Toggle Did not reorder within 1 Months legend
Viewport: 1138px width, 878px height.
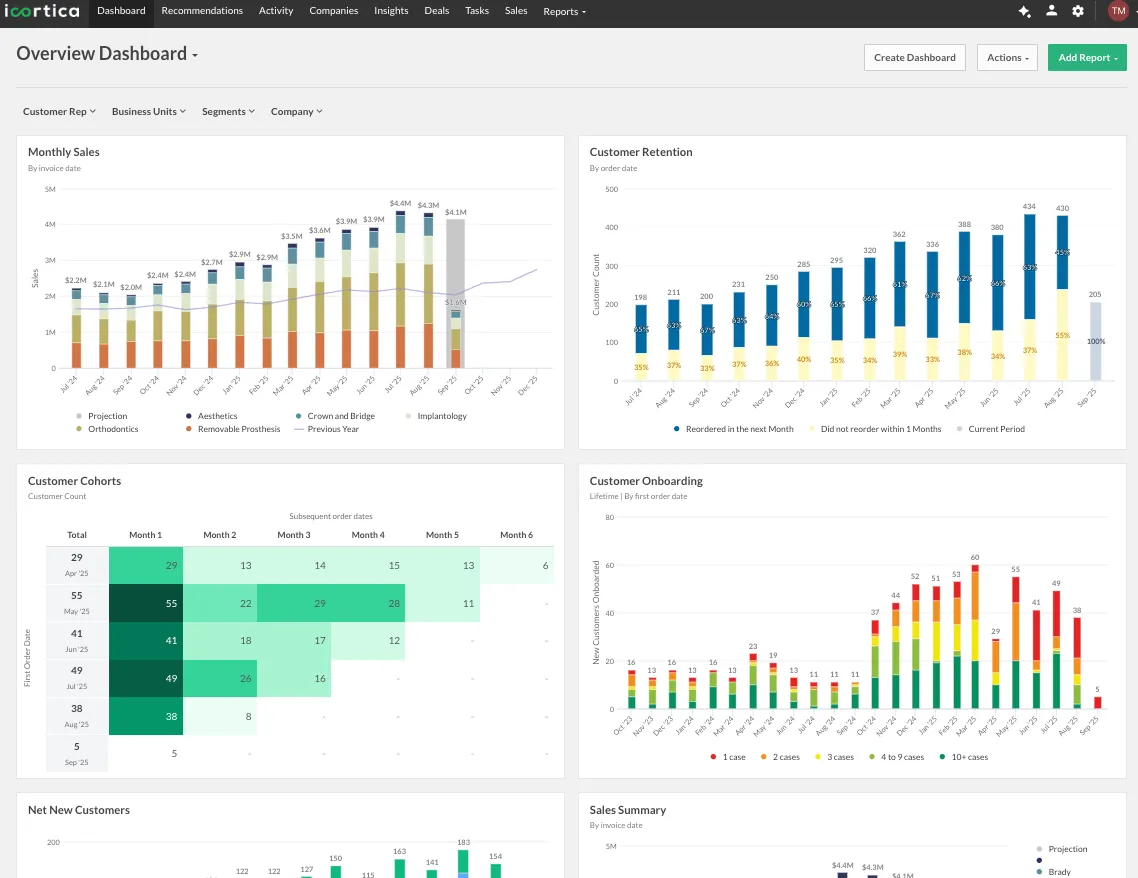[x=875, y=429]
